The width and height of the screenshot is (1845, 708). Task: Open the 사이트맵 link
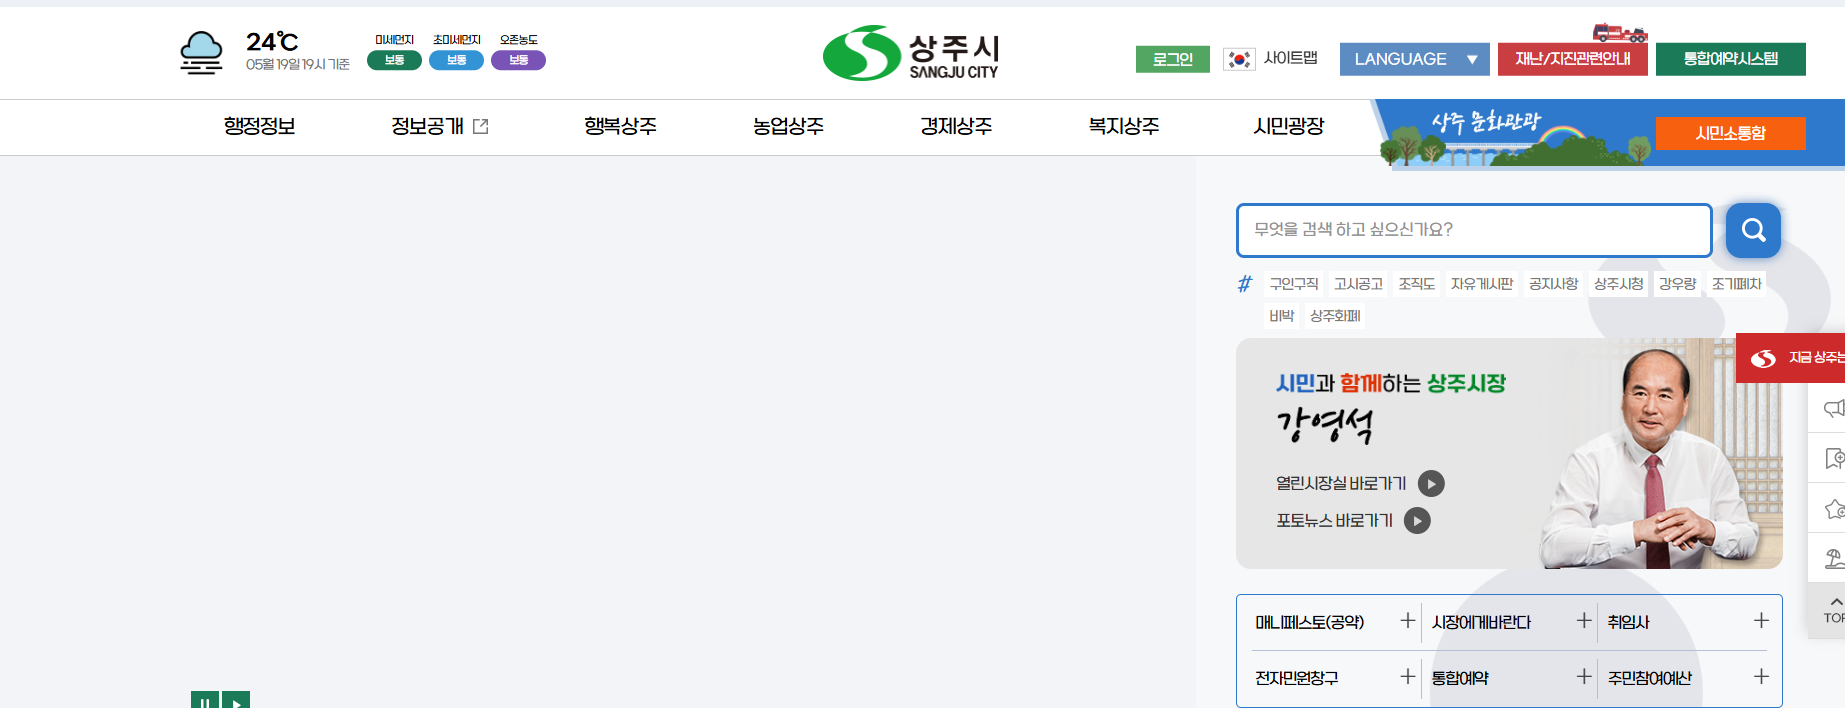click(x=1291, y=58)
